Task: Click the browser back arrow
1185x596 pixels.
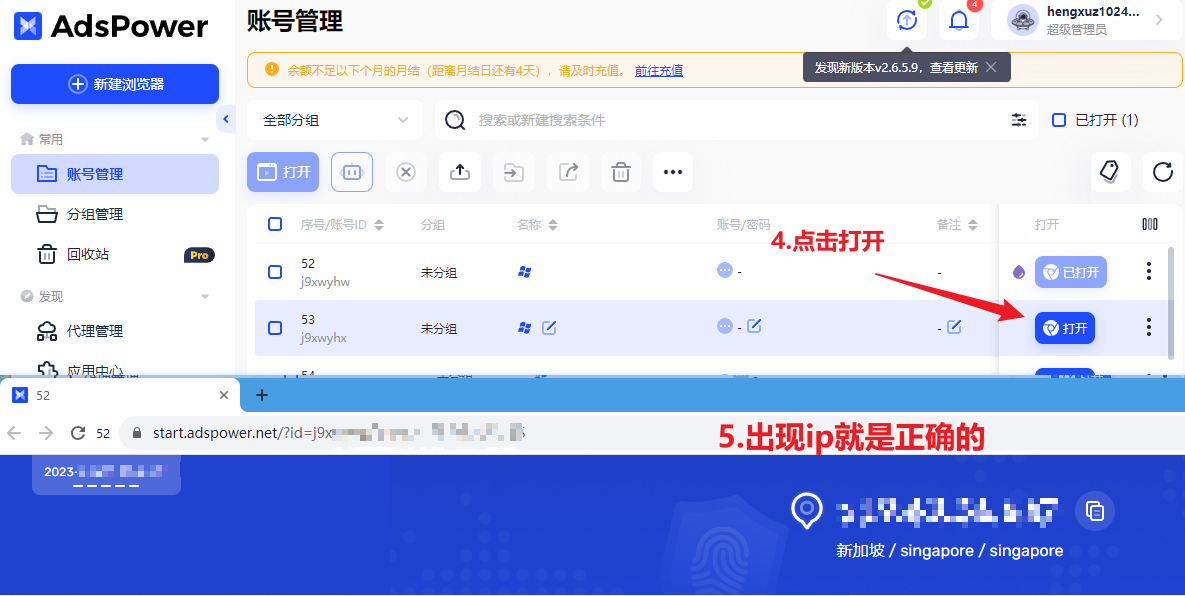Action: 14,433
